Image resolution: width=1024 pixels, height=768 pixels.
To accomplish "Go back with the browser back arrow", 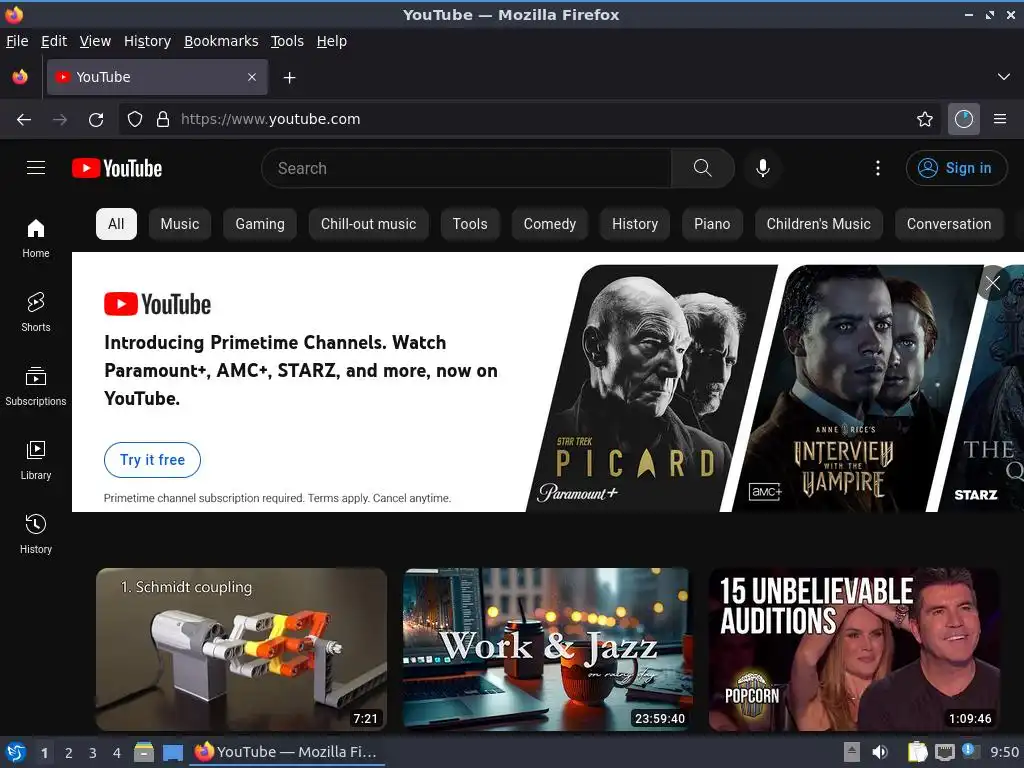I will pyautogui.click(x=24, y=119).
